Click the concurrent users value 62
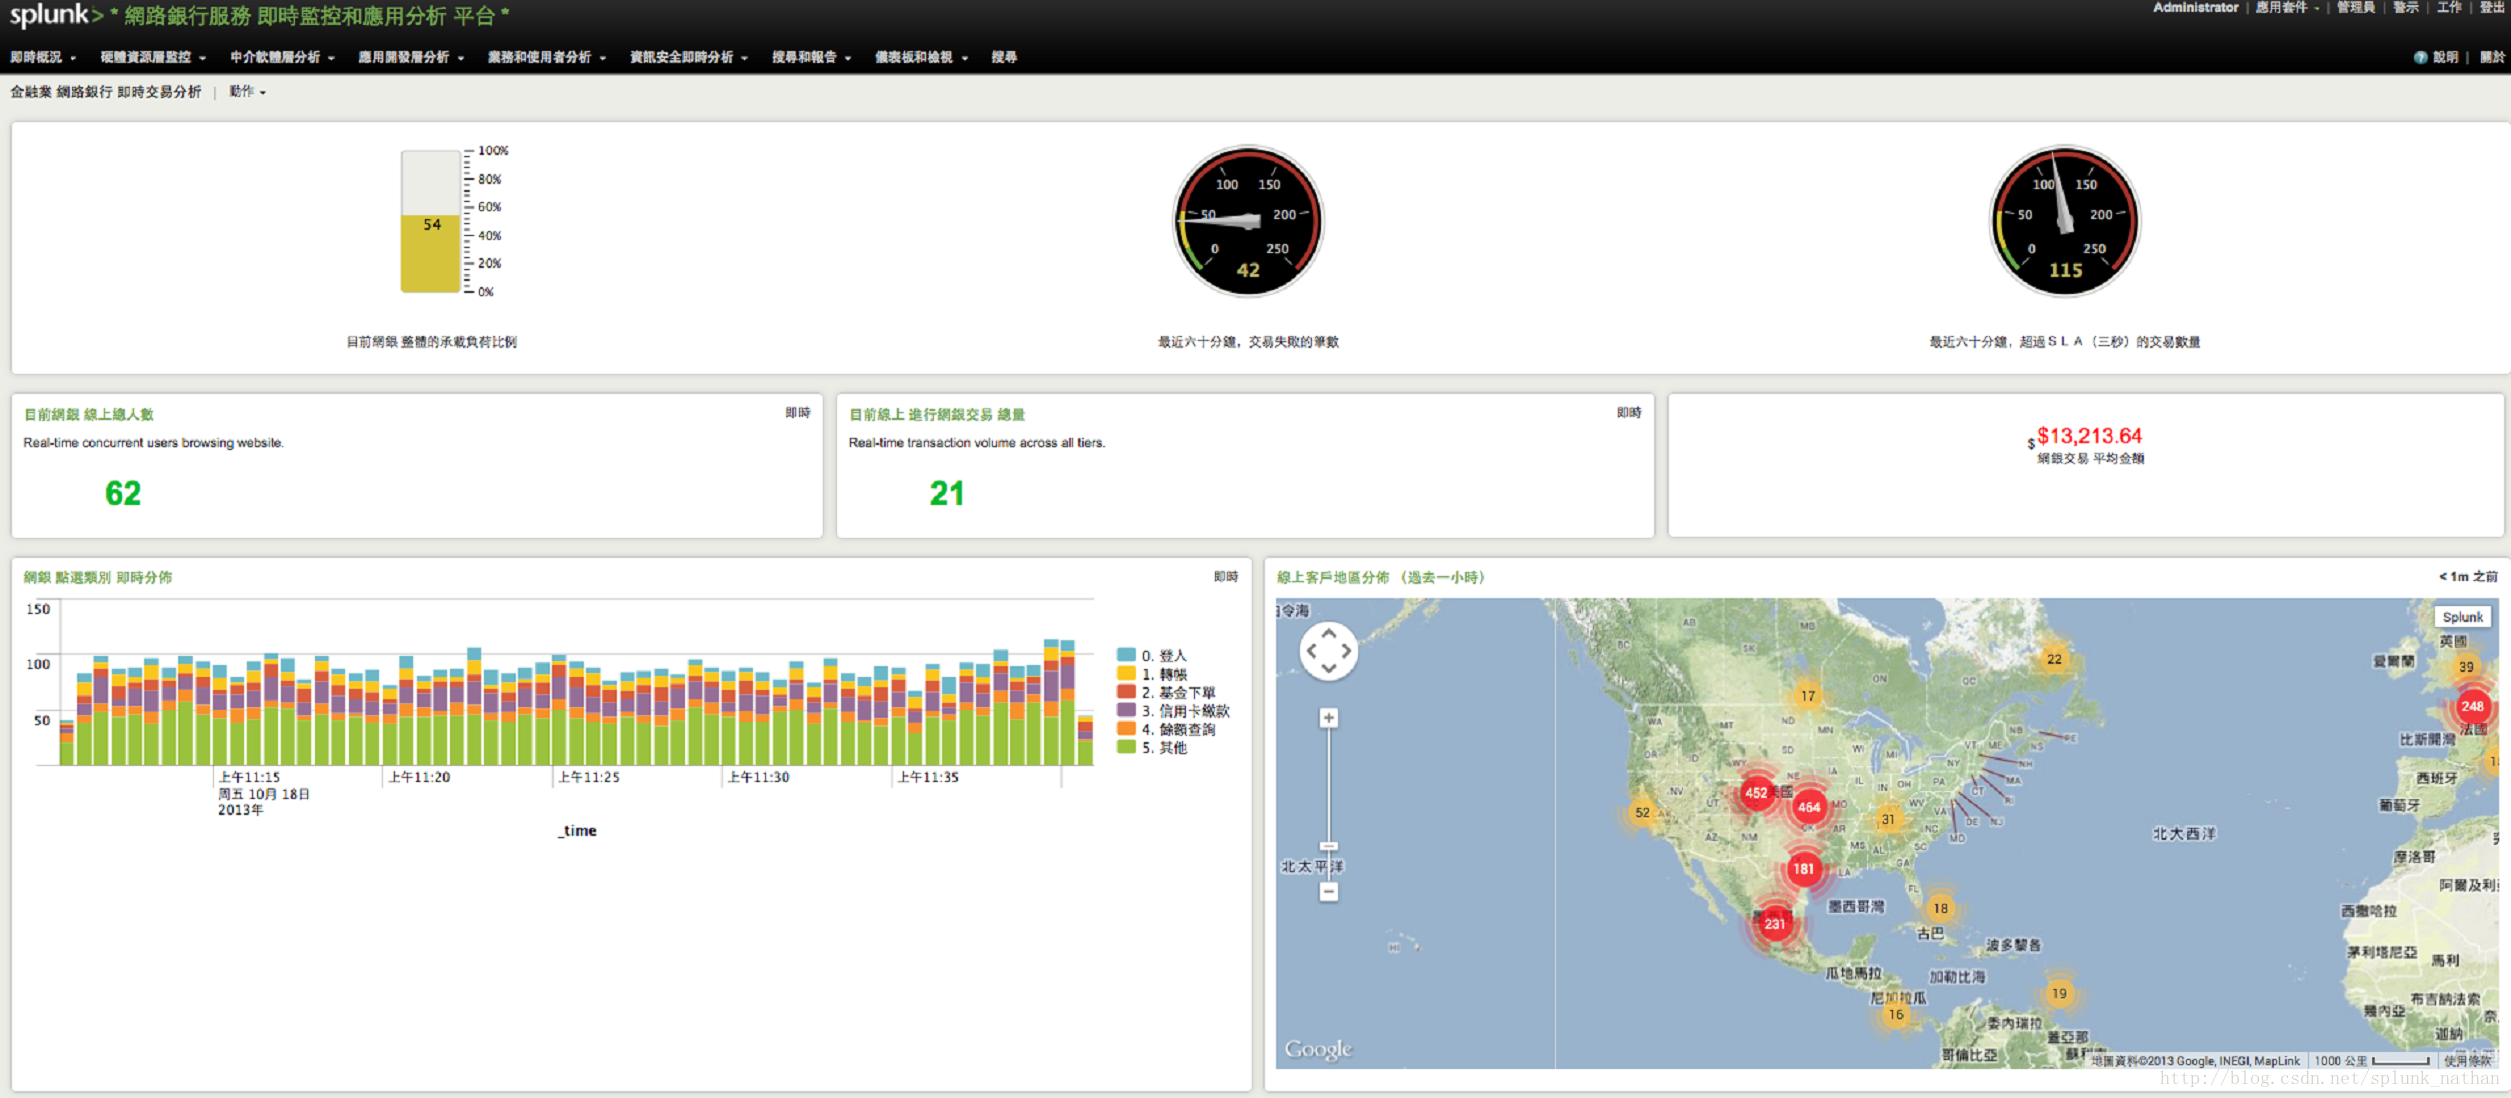2511x1098 pixels. [123, 493]
